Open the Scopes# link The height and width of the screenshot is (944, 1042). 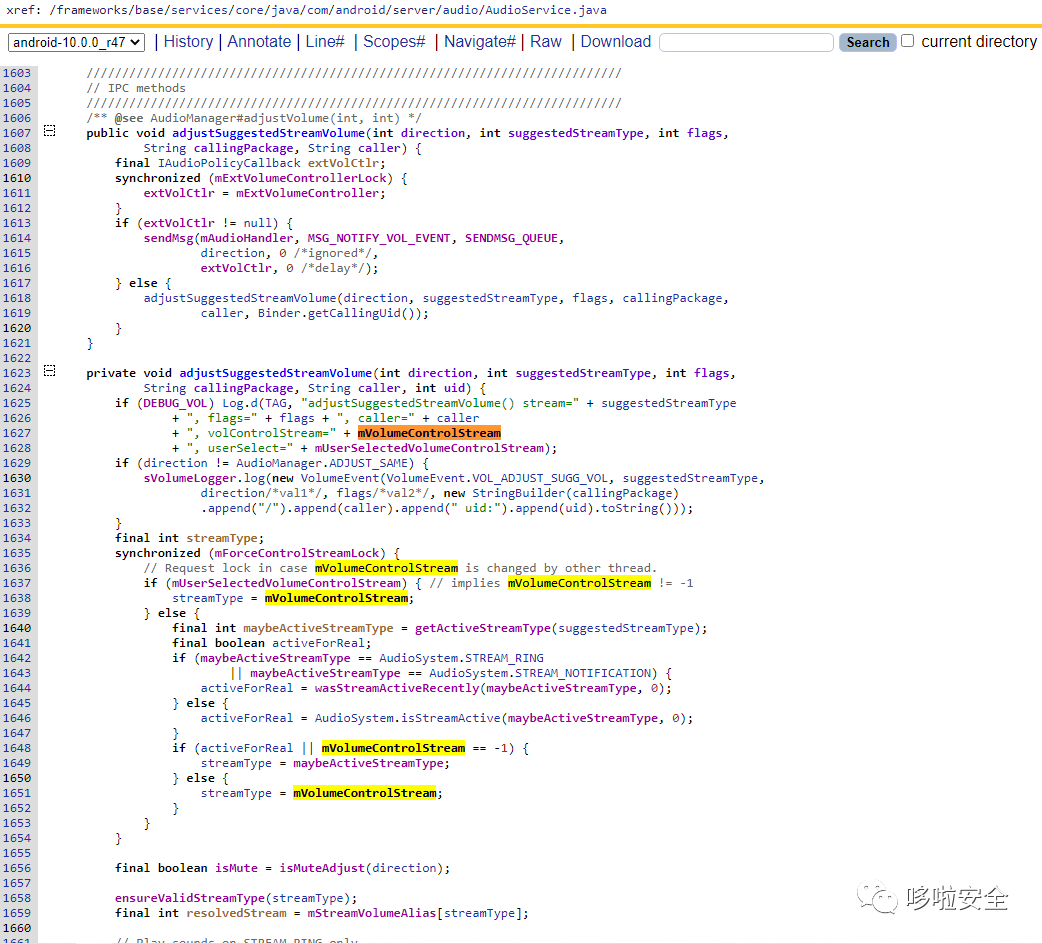tap(394, 42)
